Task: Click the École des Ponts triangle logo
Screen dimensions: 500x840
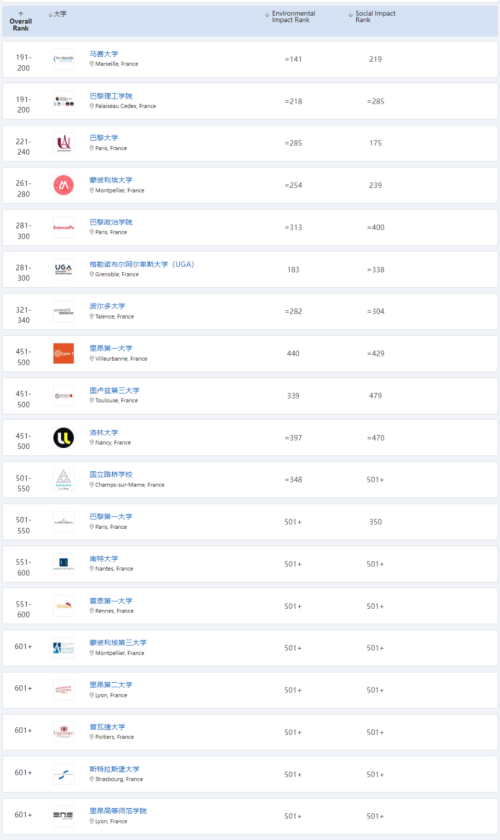Action: (x=63, y=479)
